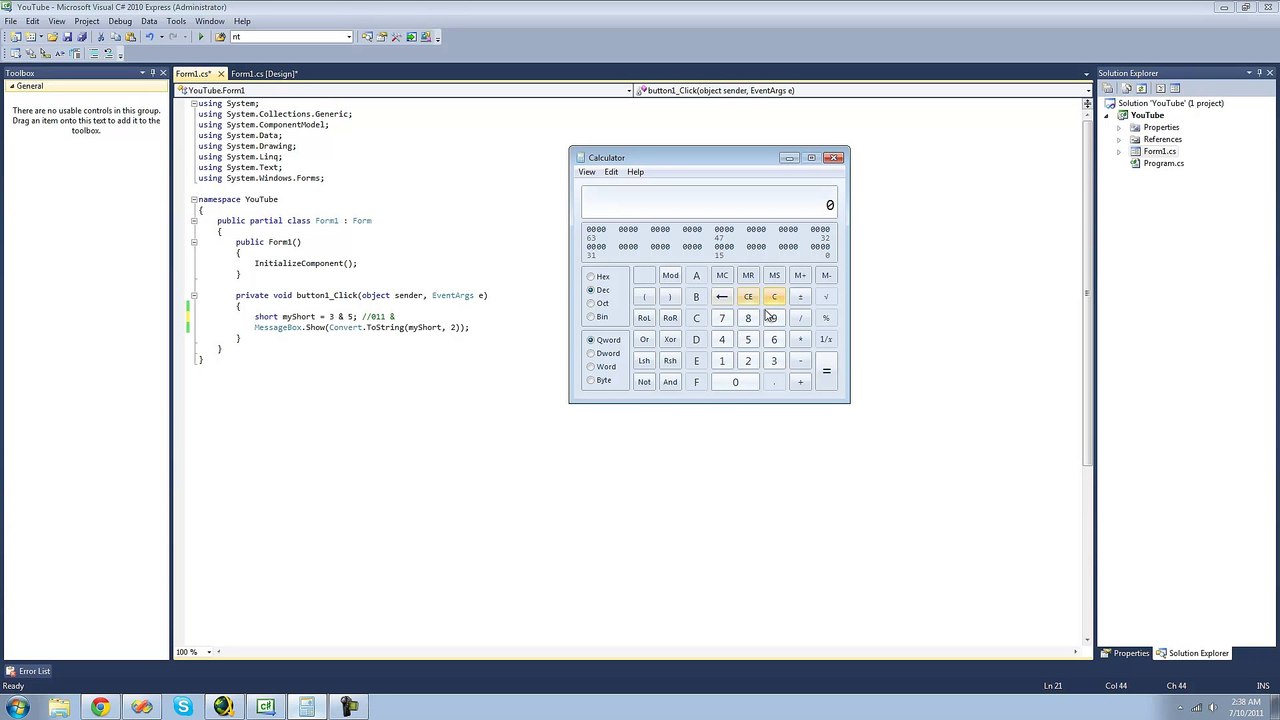The height and width of the screenshot is (720, 1280).
Task: Click the pin icon of the Toolbox panel
Action: click(152, 73)
